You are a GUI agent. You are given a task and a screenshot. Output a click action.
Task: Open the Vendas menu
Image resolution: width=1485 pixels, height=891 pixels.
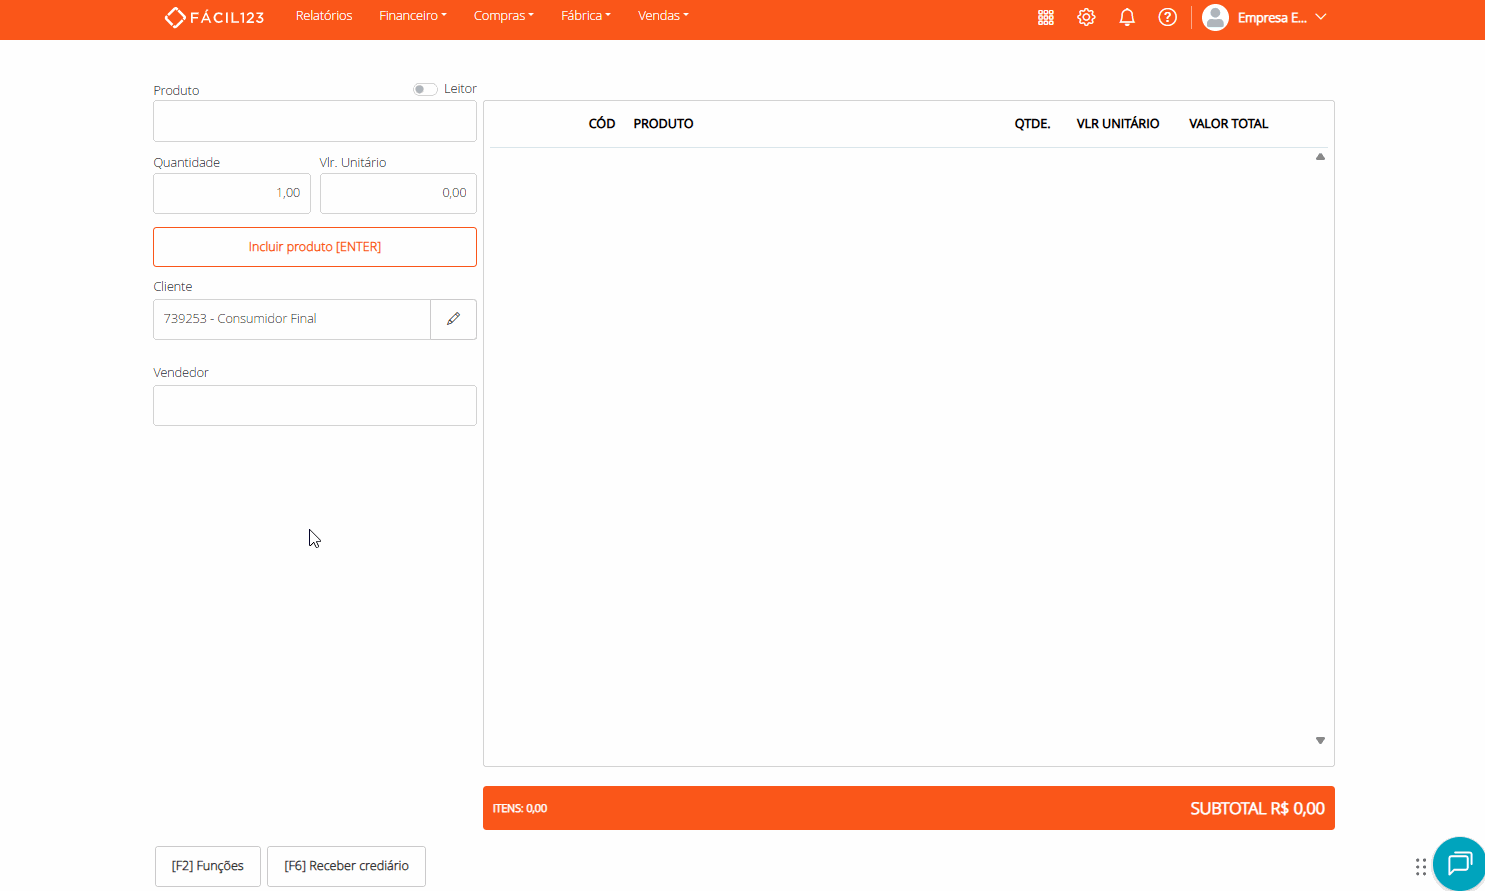point(663,16)
